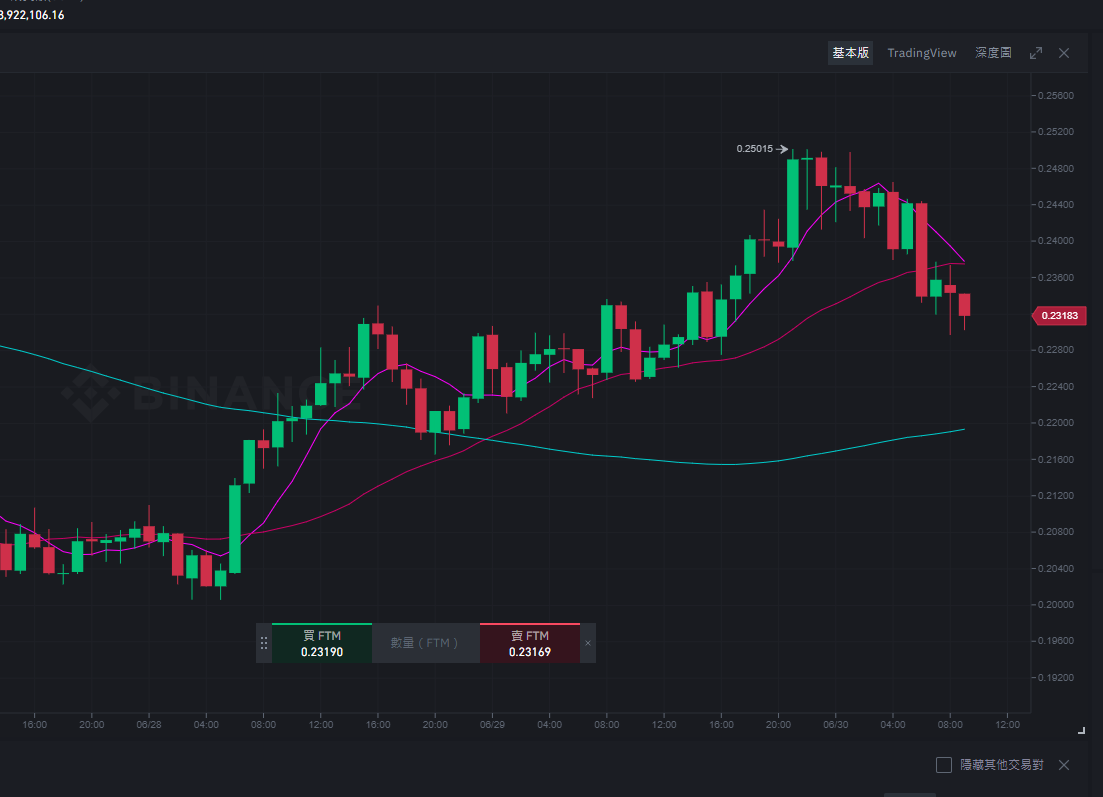Select the 06/30 date on time axis

pyautogui.click(x=836, y=725)
